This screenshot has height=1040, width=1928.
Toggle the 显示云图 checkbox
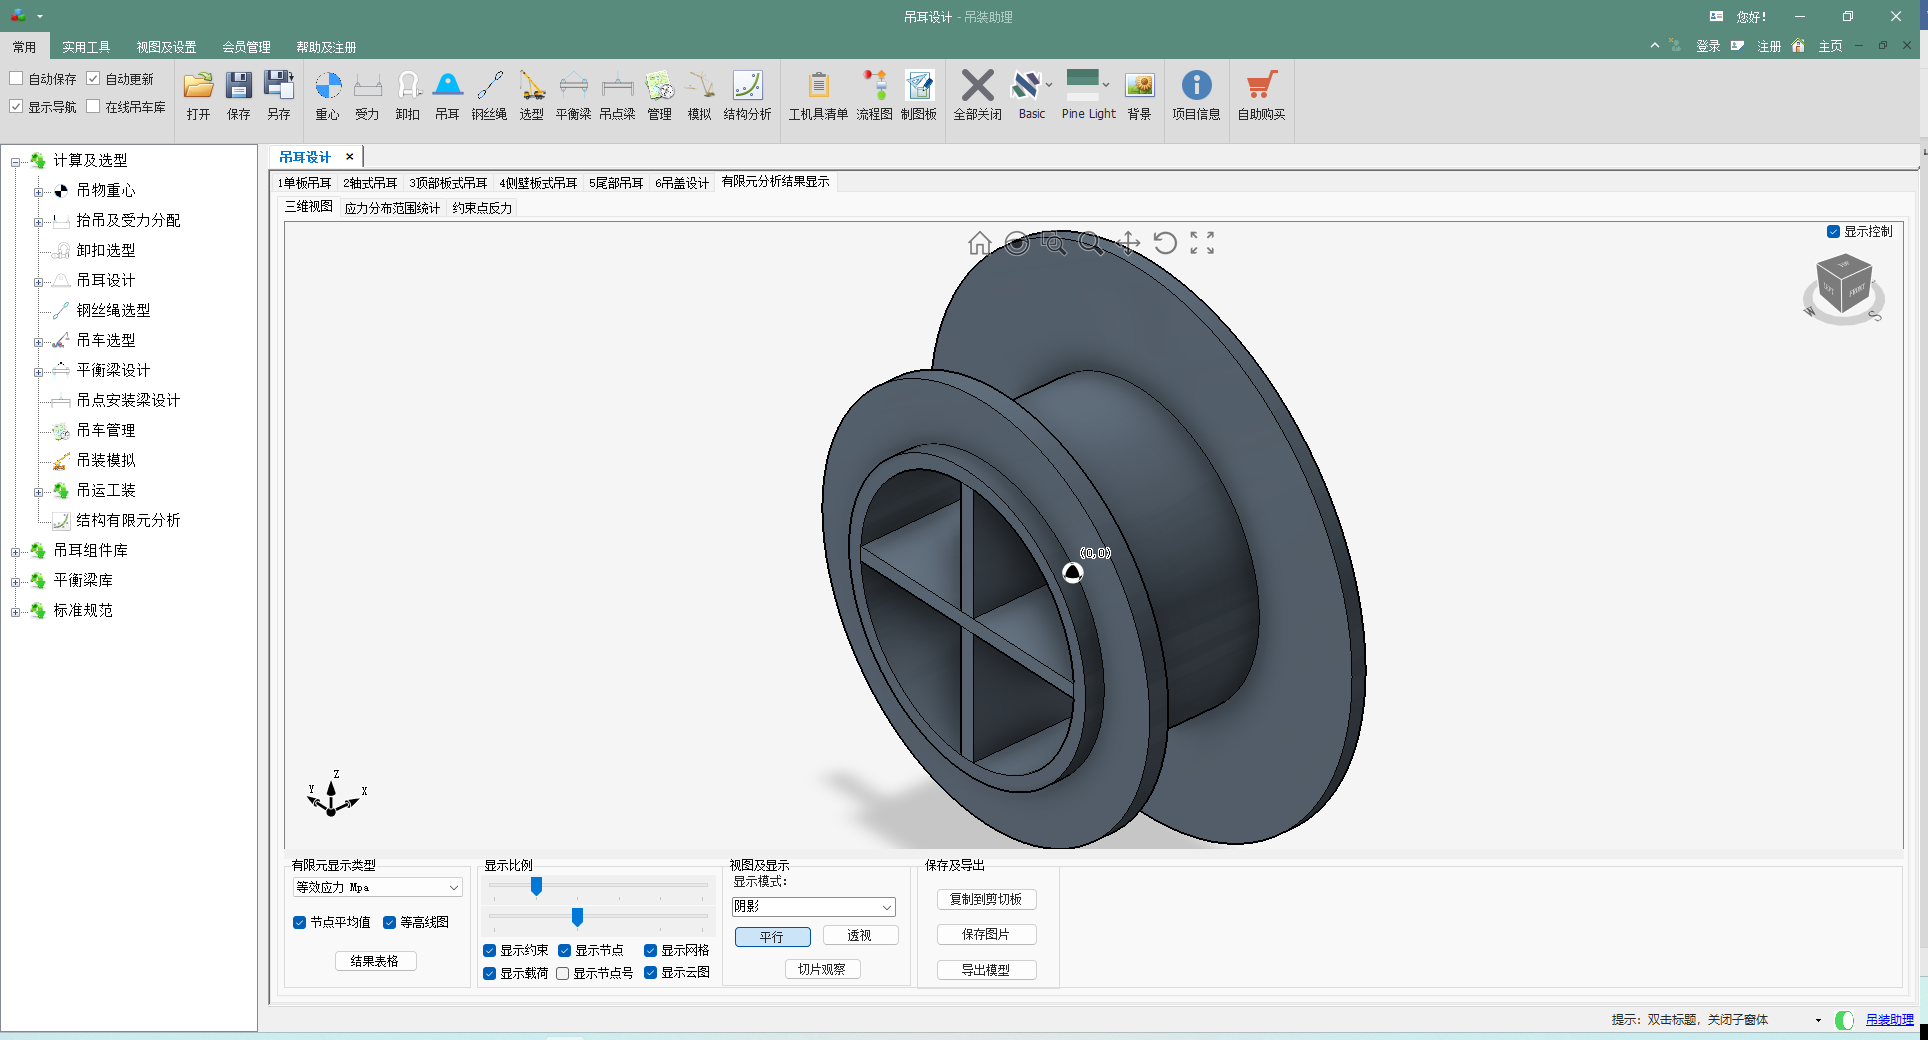pyautogui.click(x=650, y=972)
